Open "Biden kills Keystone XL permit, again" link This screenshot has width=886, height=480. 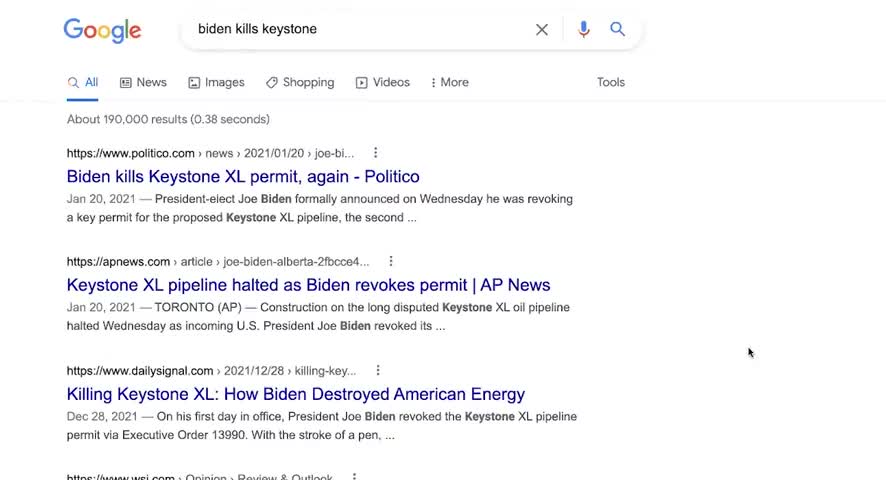point(243,177)
